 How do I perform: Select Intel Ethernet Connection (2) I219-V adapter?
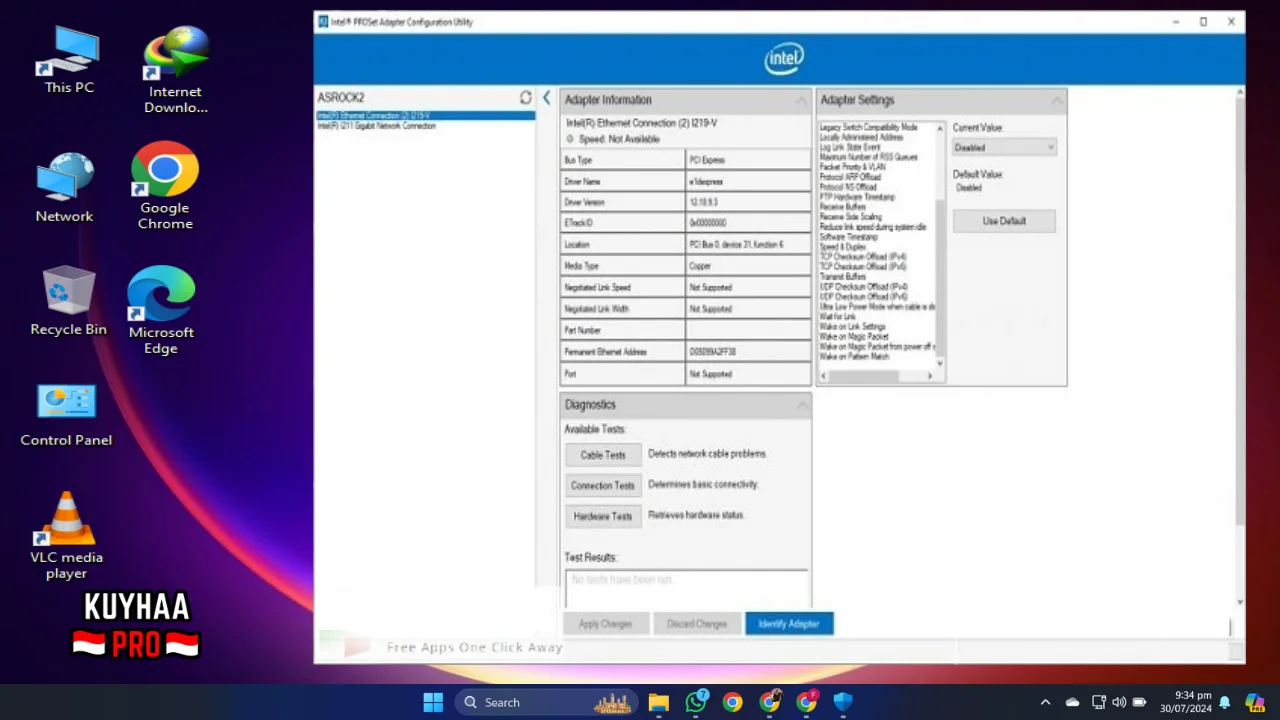pos(425,116)
